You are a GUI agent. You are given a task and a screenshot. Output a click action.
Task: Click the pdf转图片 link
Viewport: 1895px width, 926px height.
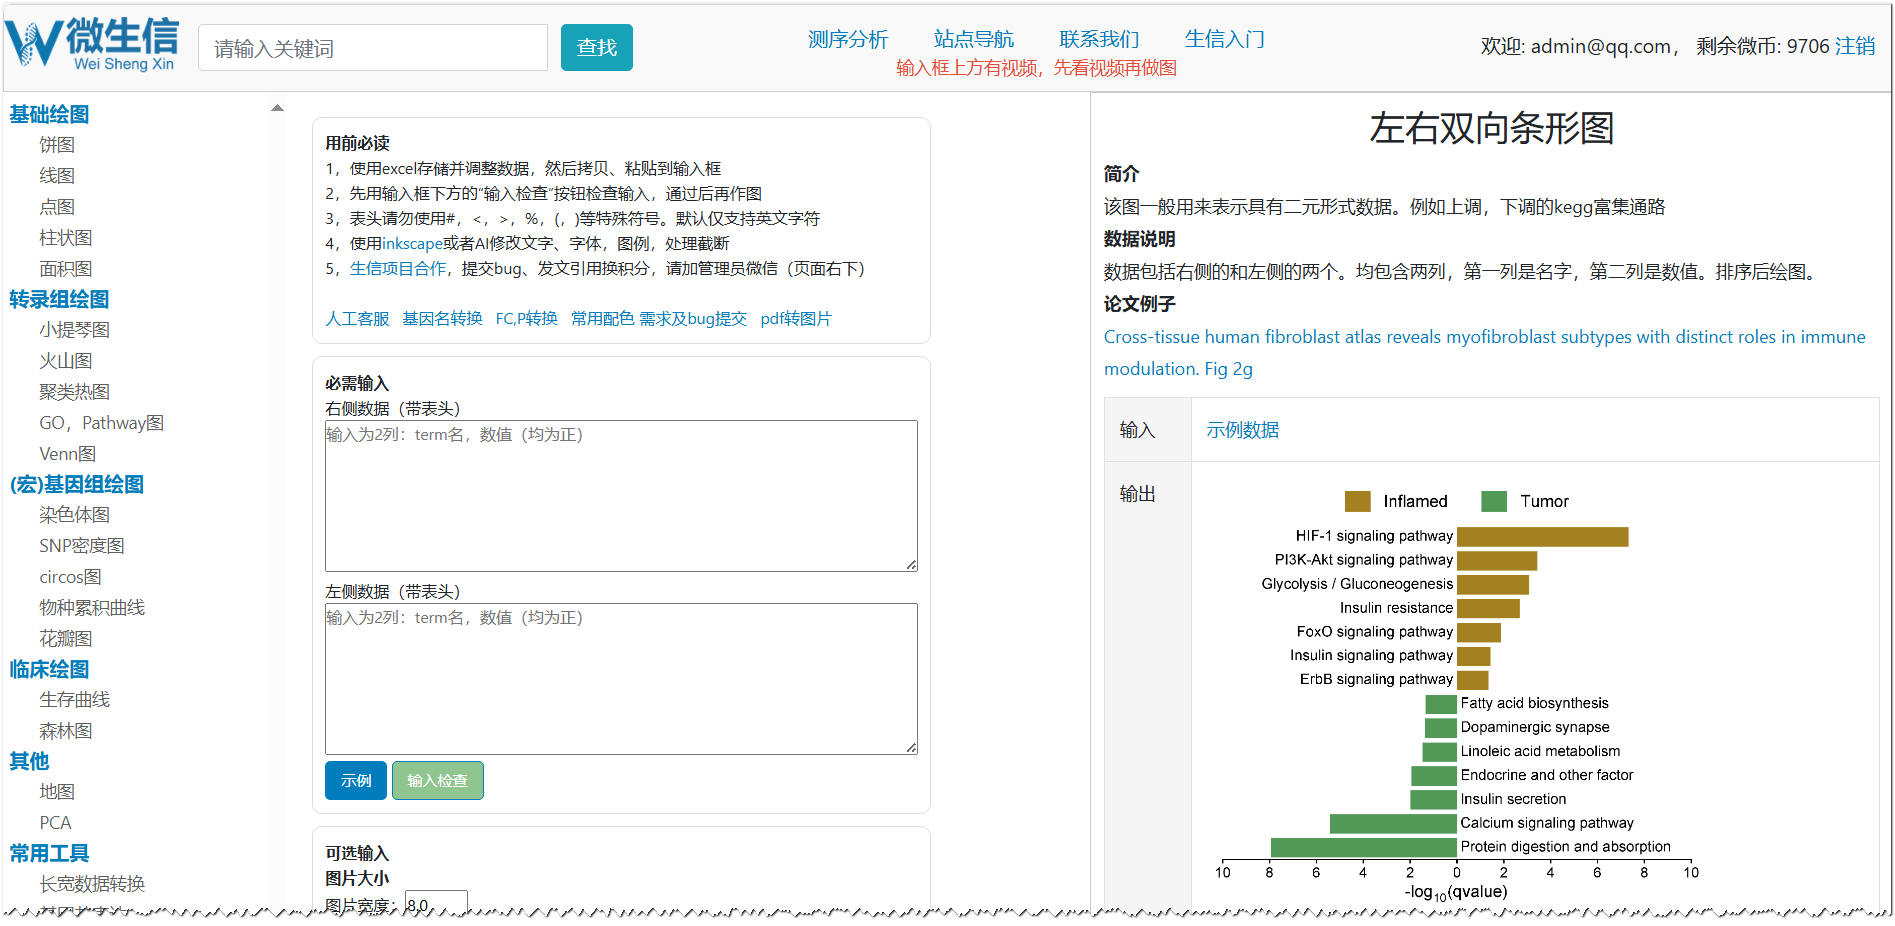point(796,319)
